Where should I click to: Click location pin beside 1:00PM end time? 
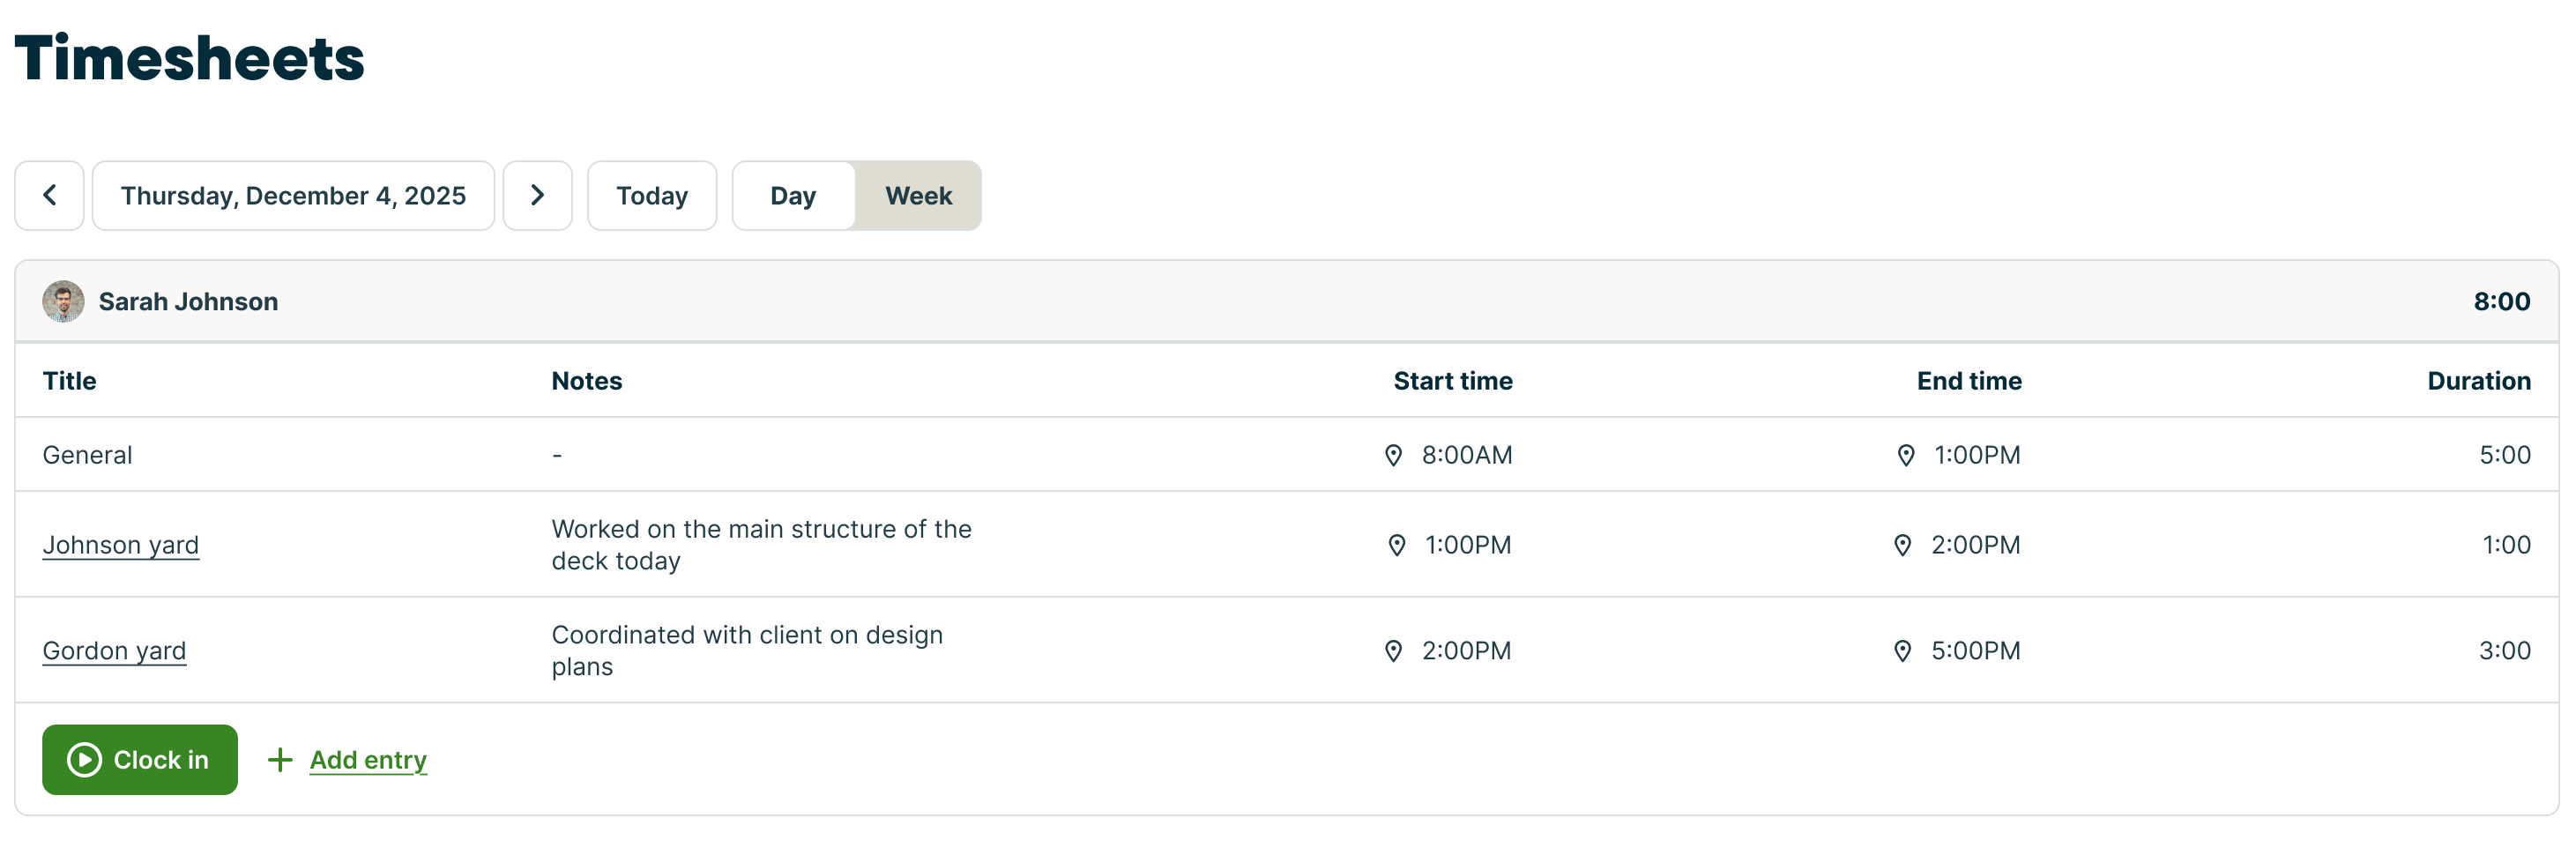point(1906,456)
